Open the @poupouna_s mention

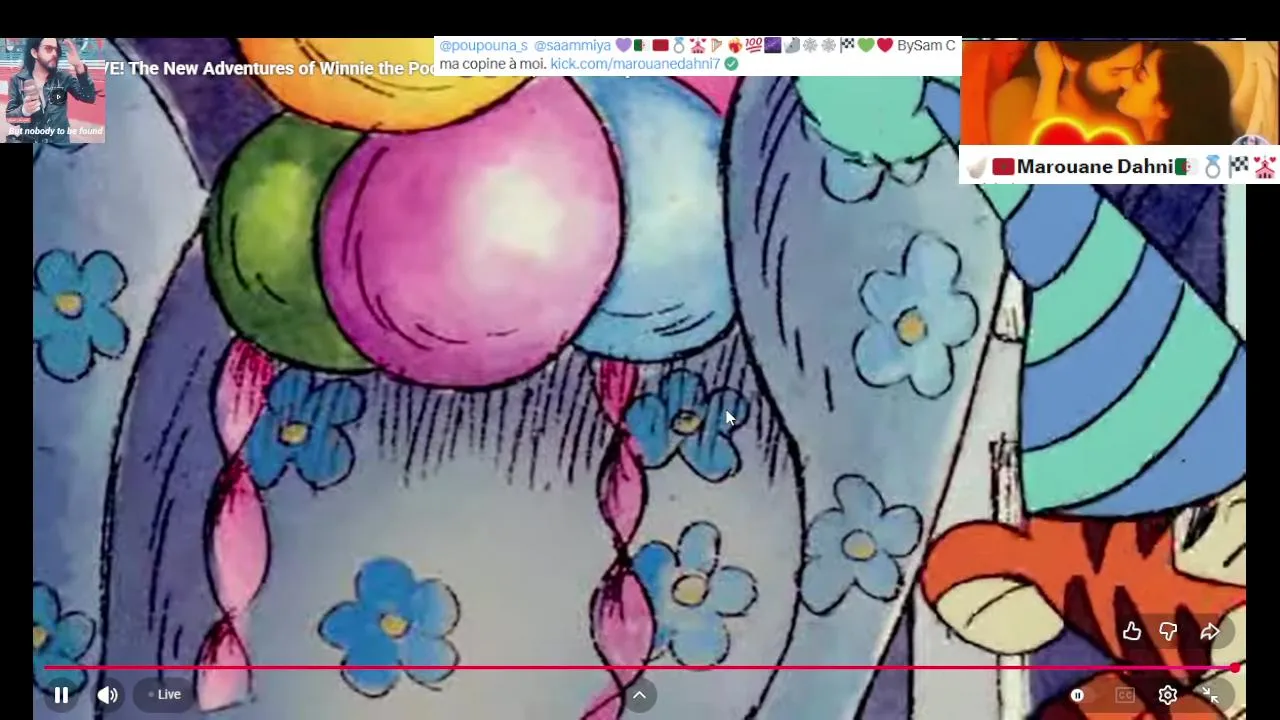pyautogui.click(x=483, y=45)
